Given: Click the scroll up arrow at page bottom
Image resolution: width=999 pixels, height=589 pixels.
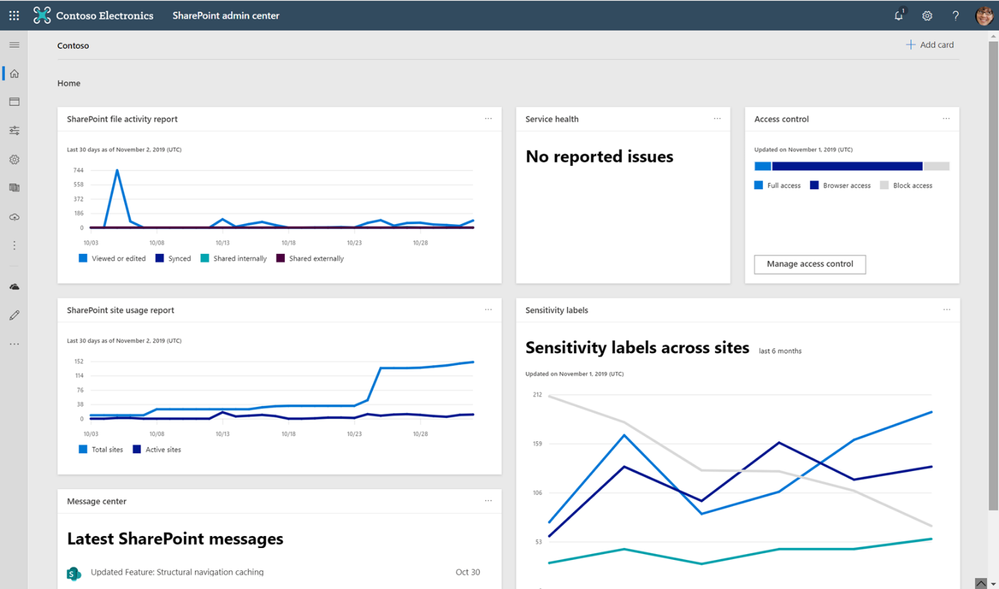Looking at the screenshot, I should tap(981, 583).
